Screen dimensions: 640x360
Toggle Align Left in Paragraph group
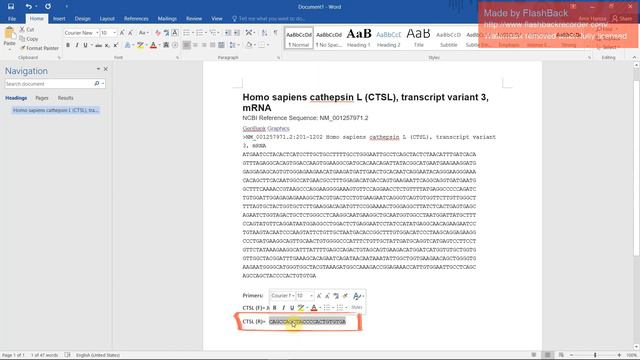[x=186, y=45]
